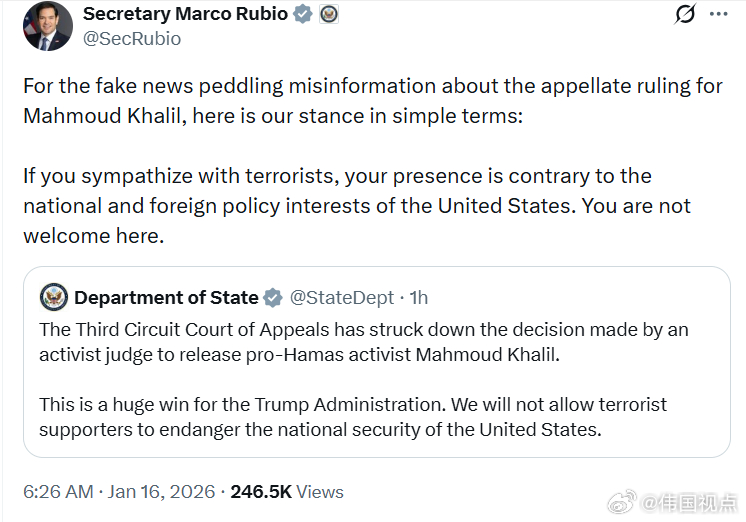
Task: Click the main tweet text about Mahmoud Khalil
Action: pos(373,101)
